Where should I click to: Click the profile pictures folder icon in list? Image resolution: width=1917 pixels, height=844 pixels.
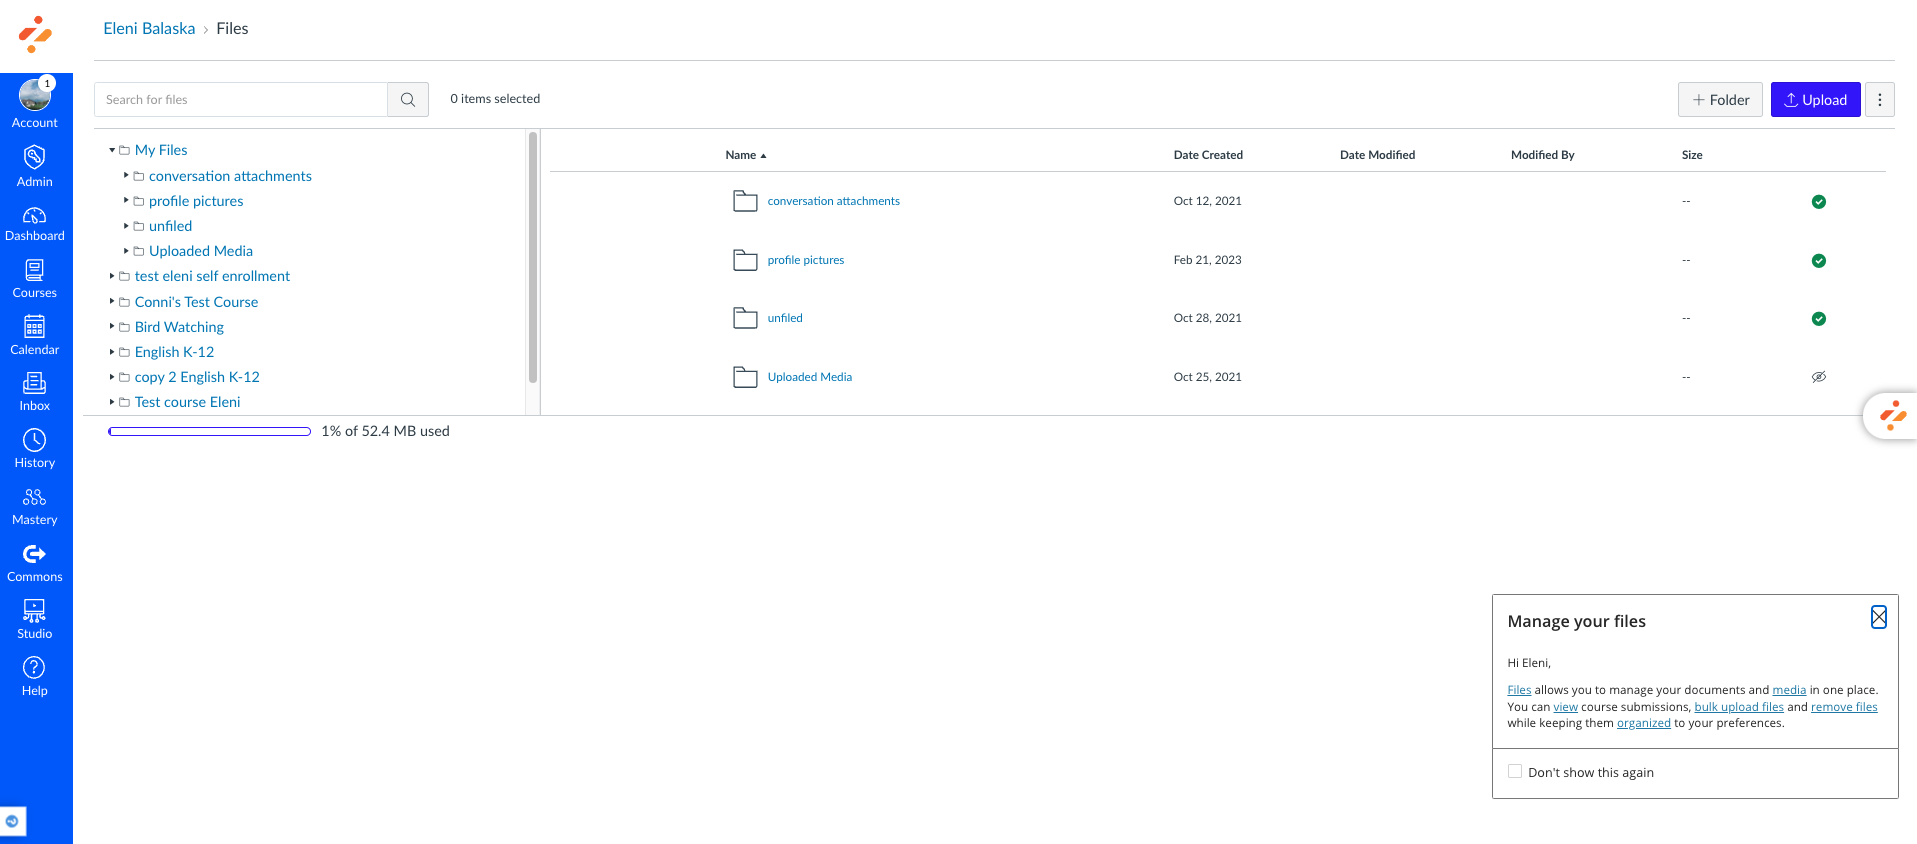click(745, 260)
